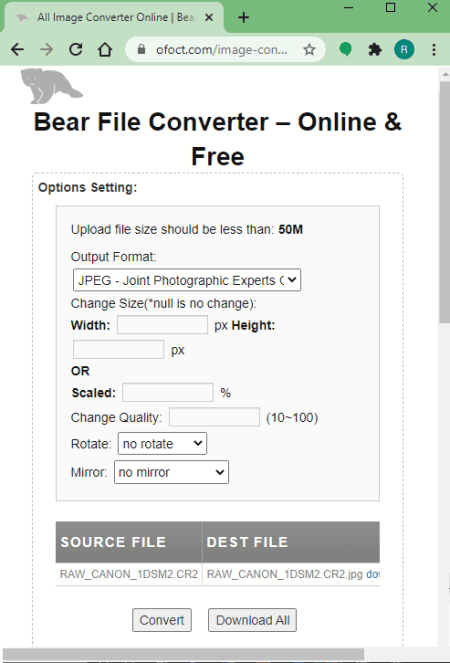This screenshot has width=450, height=663.
Task: Click the SOURCE FILE column header
Action: [129, 542]
